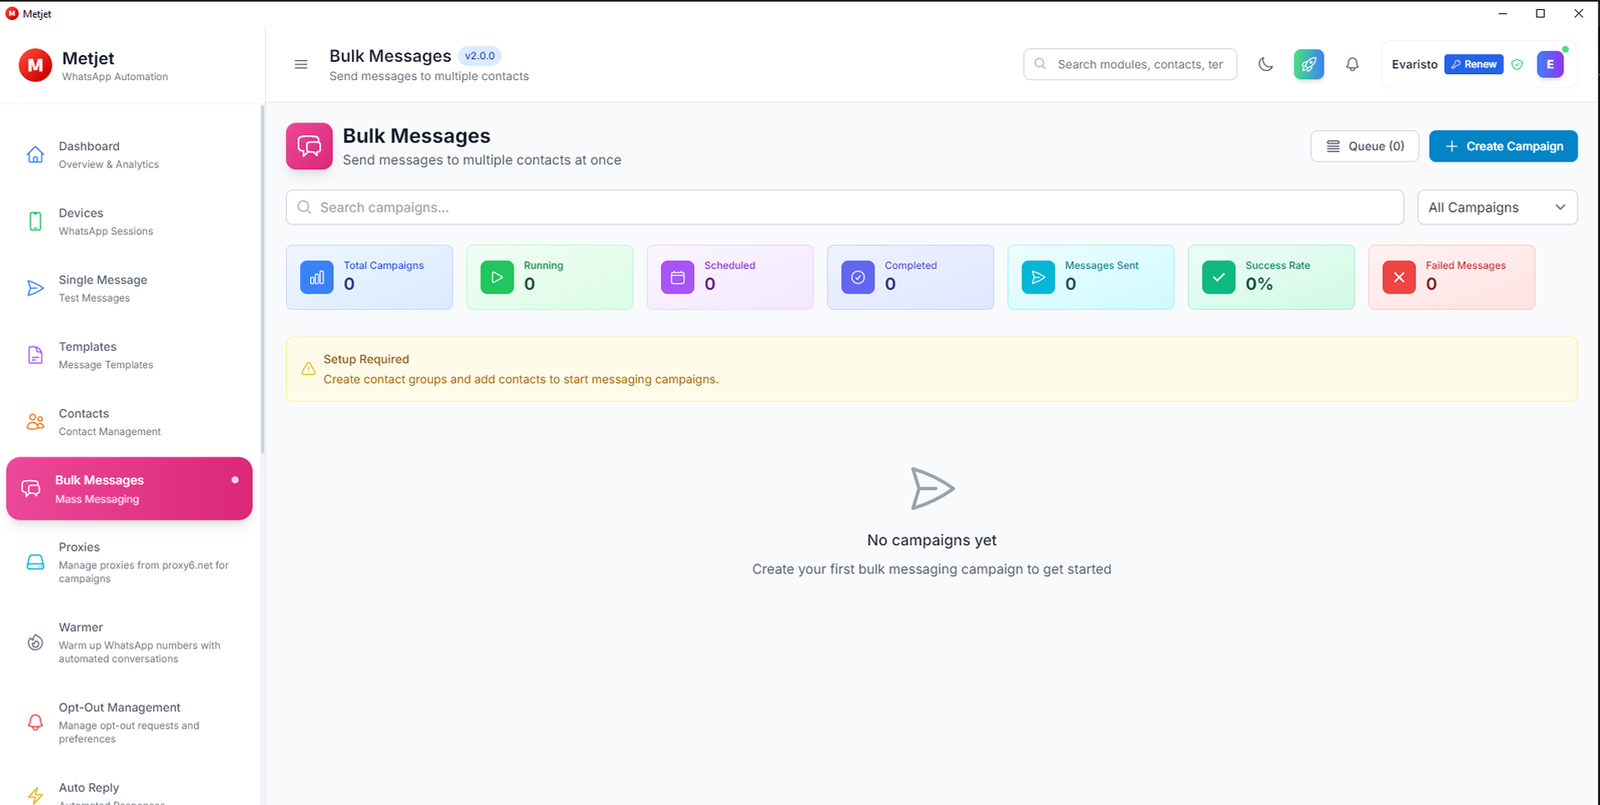Click the Queue (0) button

pyautogui.click(x=1364, y=146)
